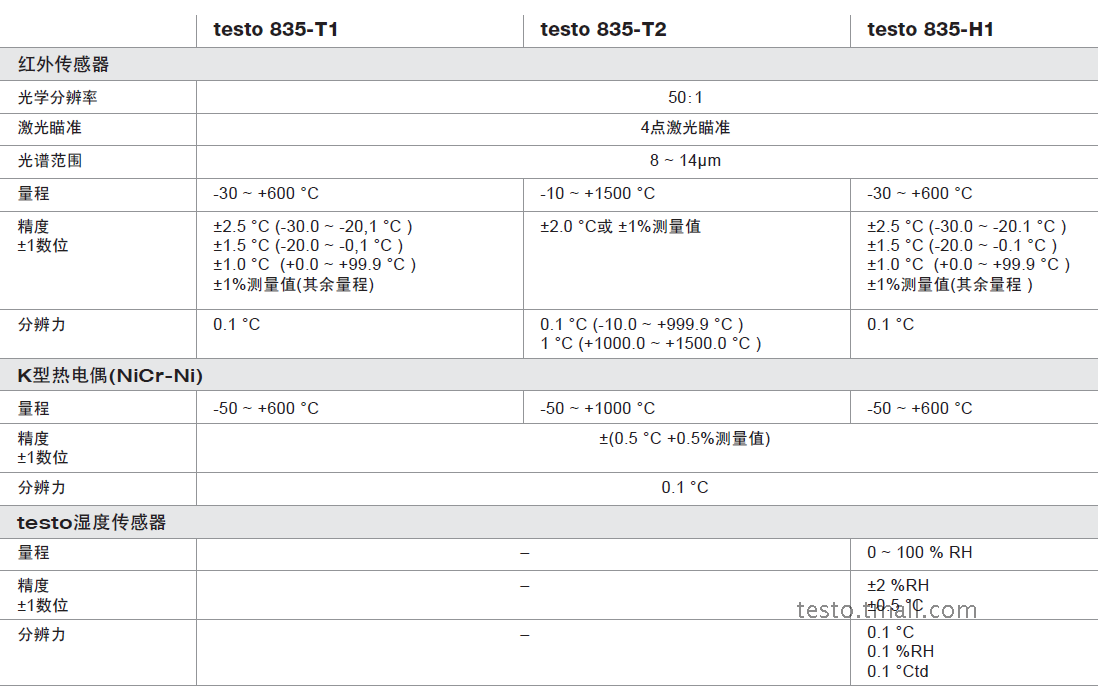
Task: Select the K型热电偶(NiCr-Ni) section heading
Action: (110, 375)
